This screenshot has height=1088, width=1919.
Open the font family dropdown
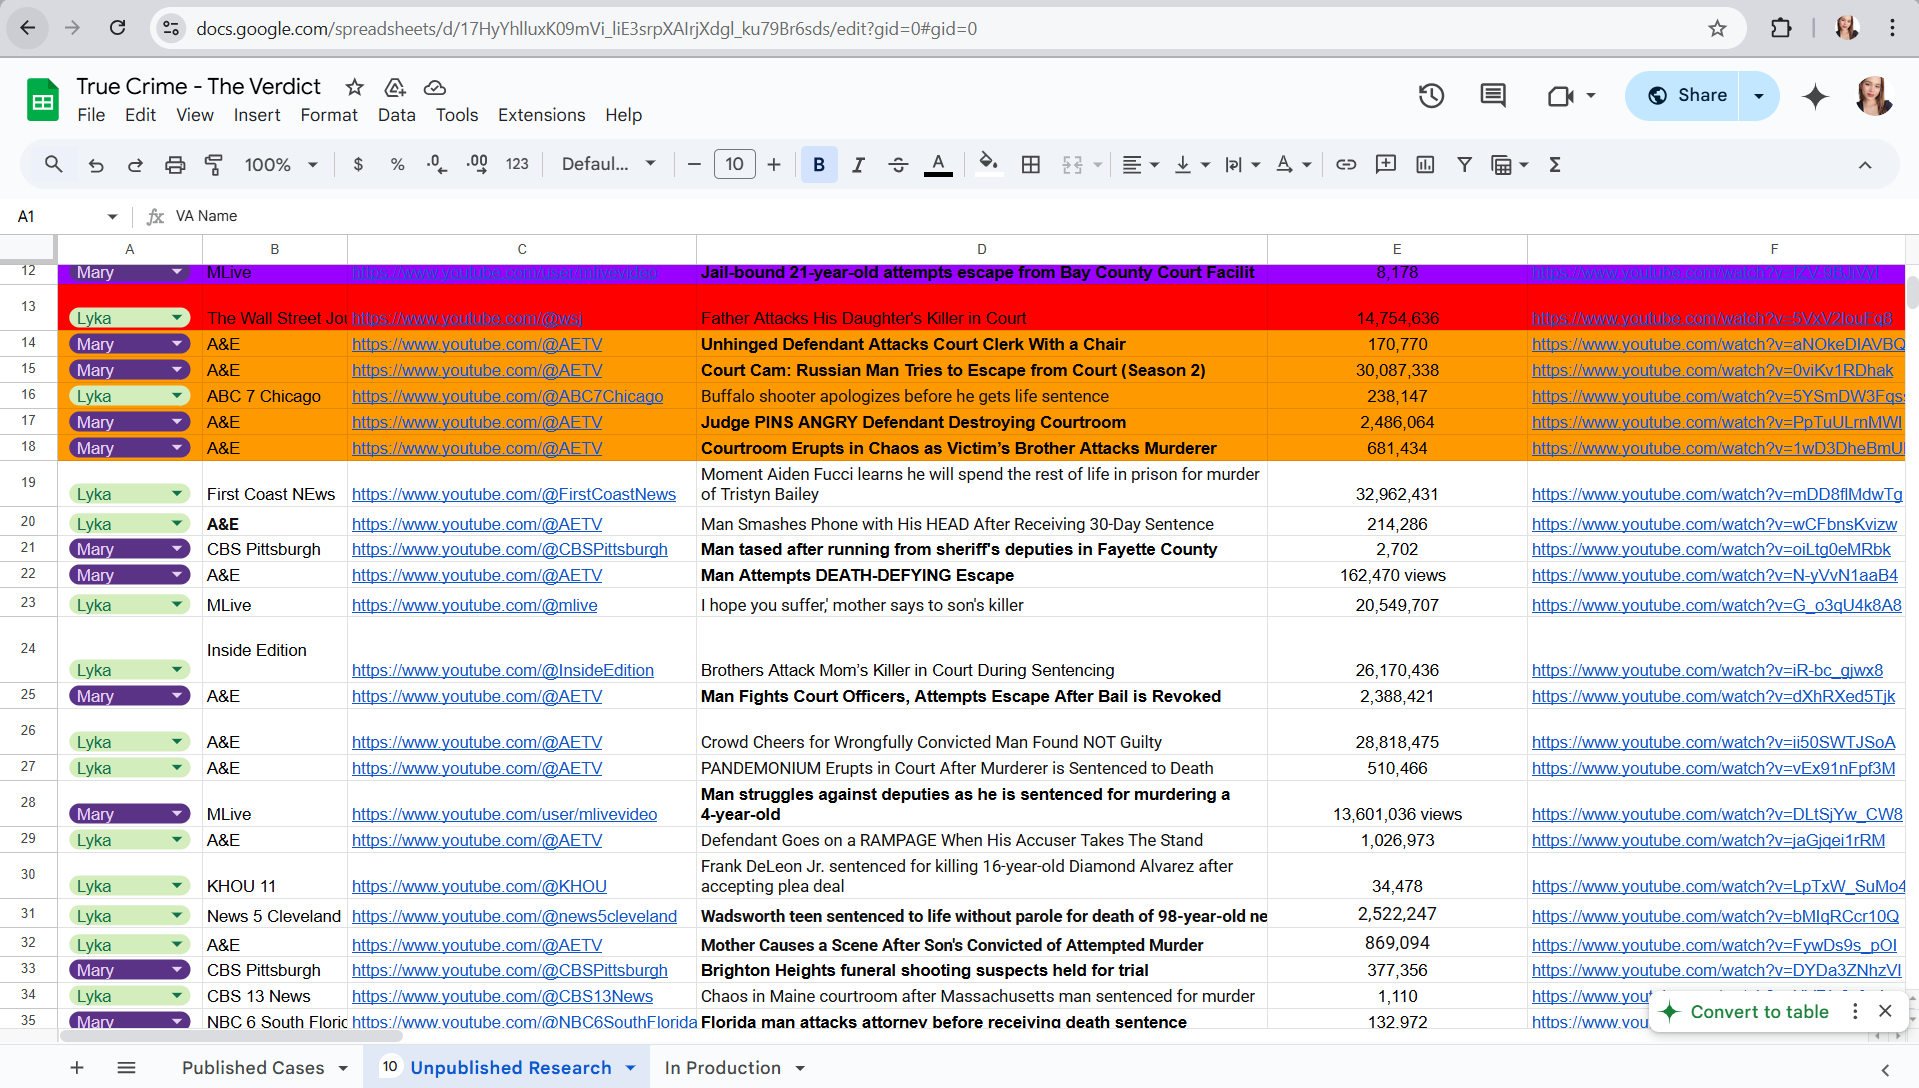tap(608, 165)
